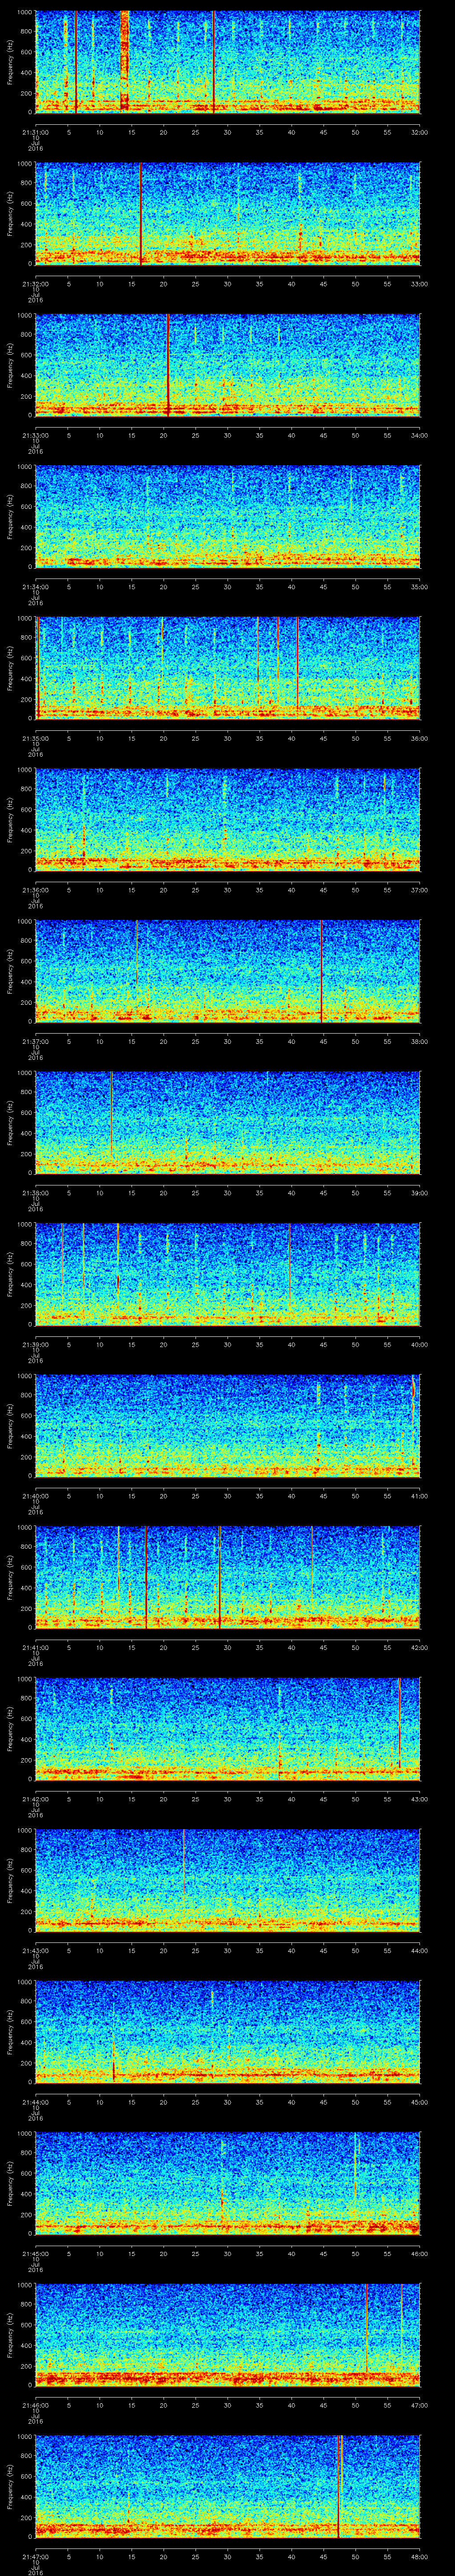Select the spectrogram panel starting at 21:33:00

[227, 365]
